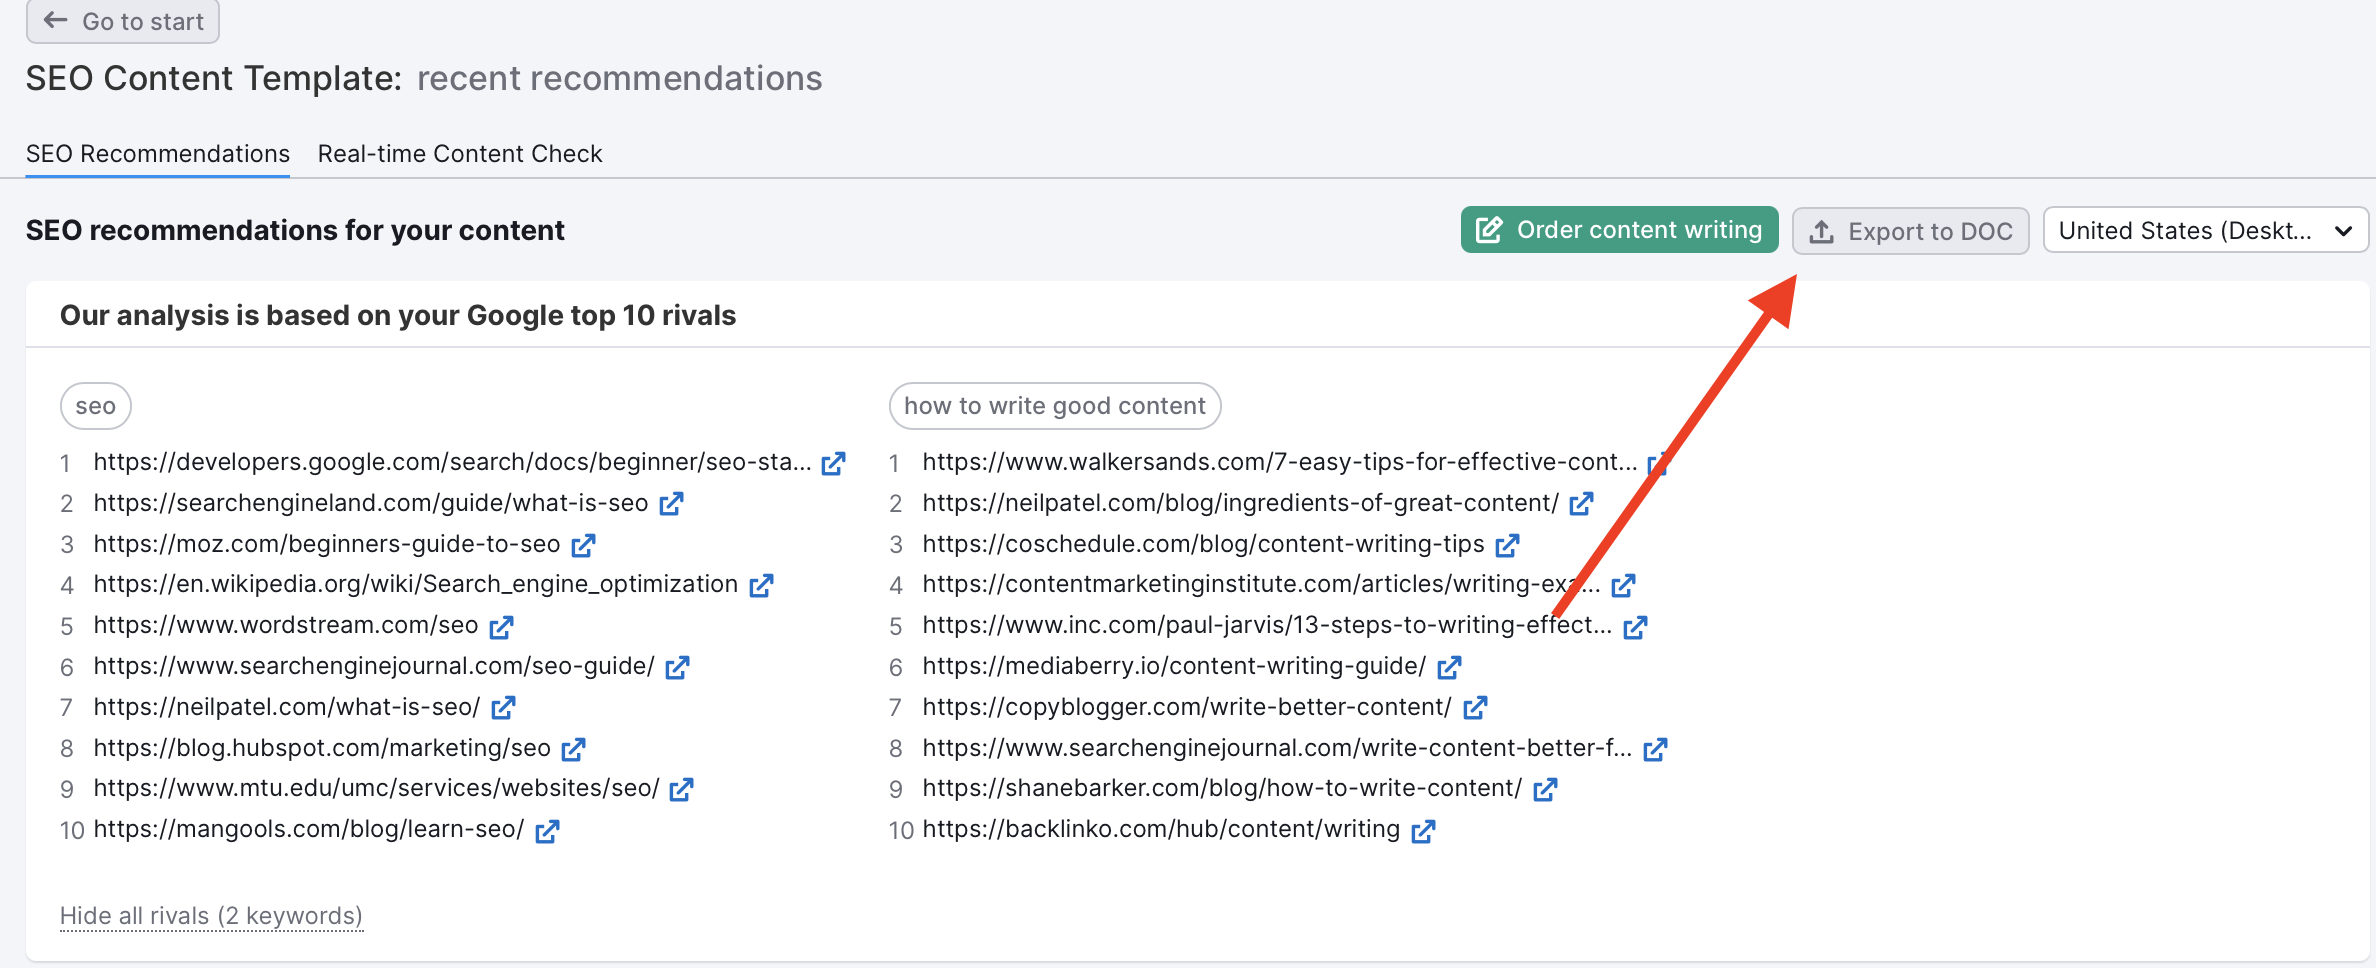This screenshot has height=968, width=2376.
Task: Open external link icon for neilpatel.com/what-is-seo
Action: 503,708
